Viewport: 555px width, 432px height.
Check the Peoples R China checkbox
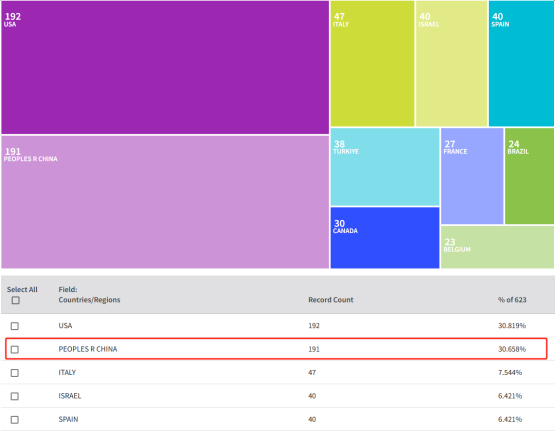[15, 349]
